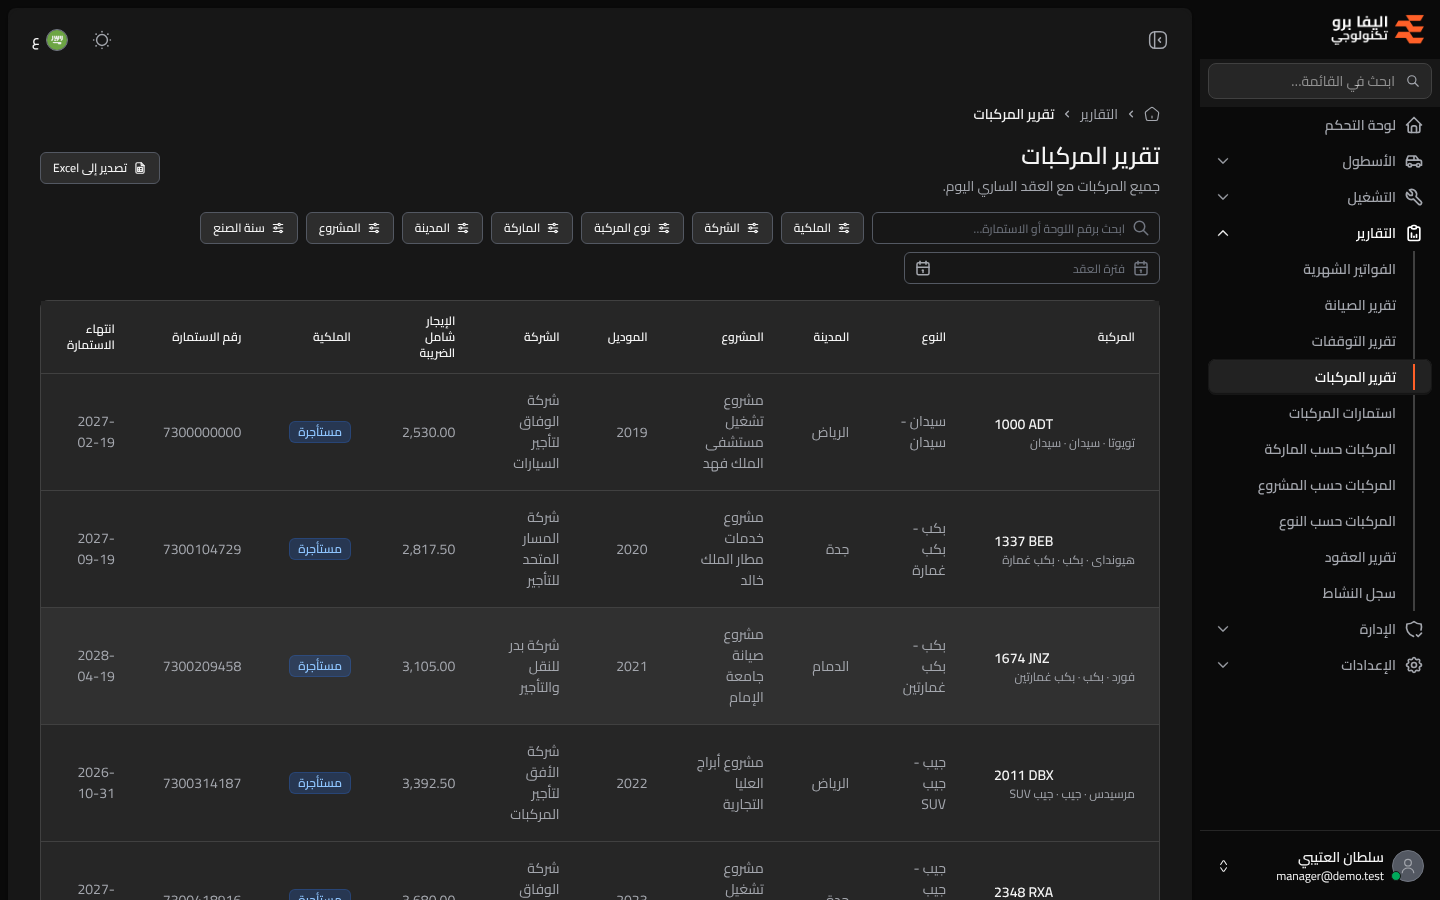Open the نوع المركبة filter dropdown
This screenshot has height=900, width=1440.
coord(632,228)
